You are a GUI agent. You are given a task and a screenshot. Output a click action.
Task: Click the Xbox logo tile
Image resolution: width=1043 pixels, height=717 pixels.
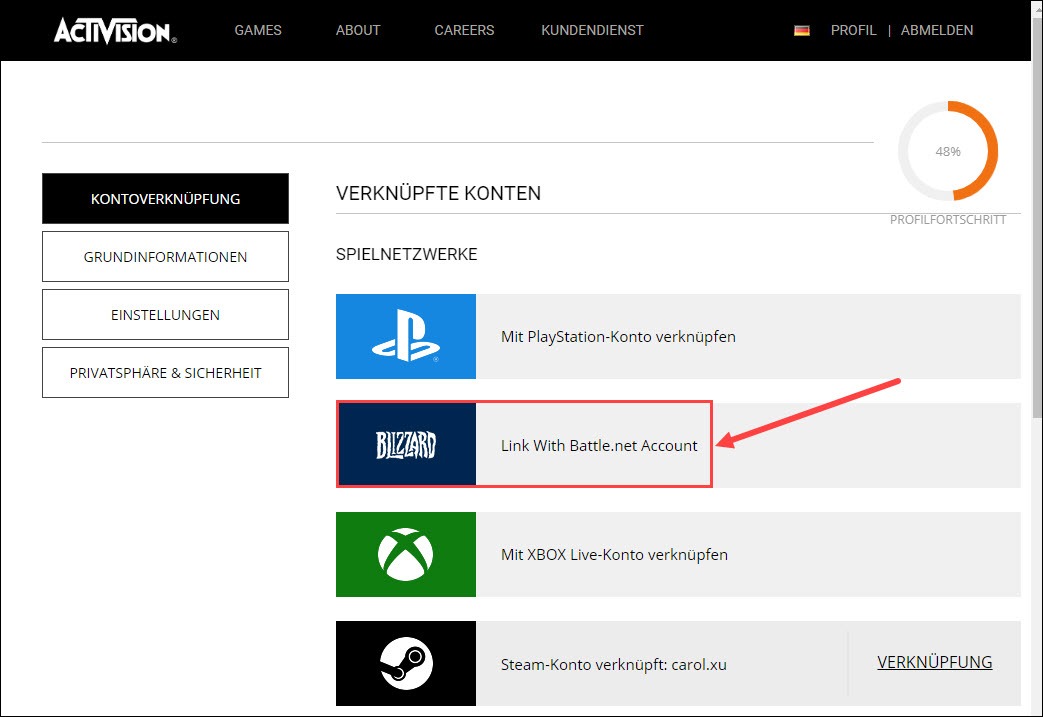click(x=406, y=554)
